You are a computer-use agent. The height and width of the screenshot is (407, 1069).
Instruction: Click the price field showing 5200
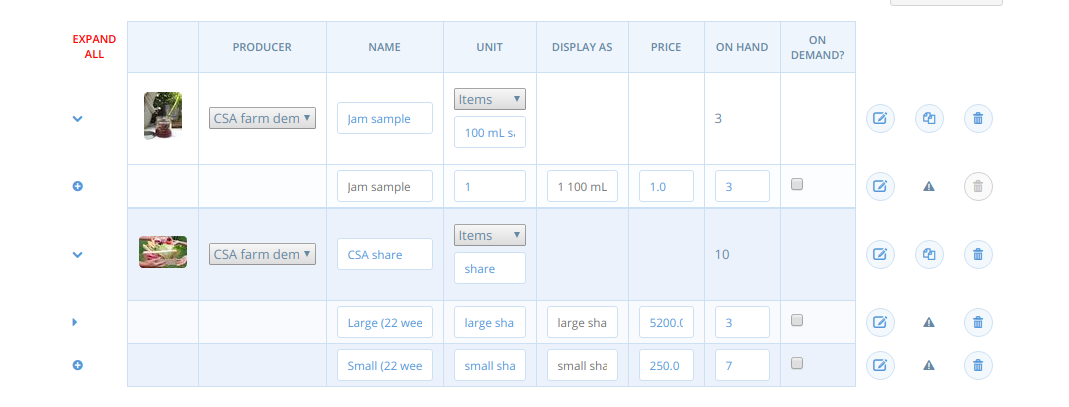(x=666, y=322)
